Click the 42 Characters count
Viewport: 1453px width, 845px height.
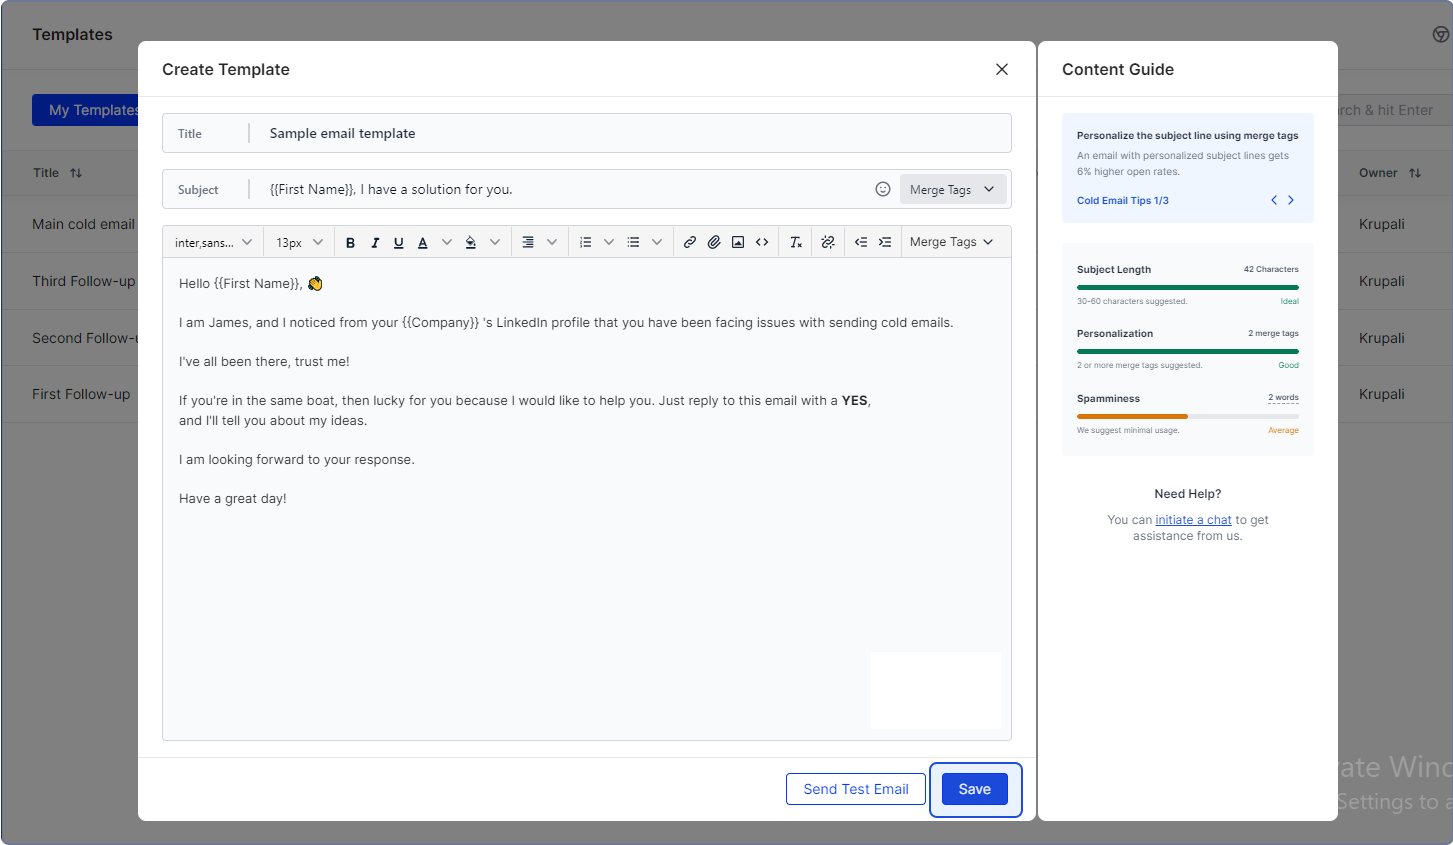pos(1271,269)
